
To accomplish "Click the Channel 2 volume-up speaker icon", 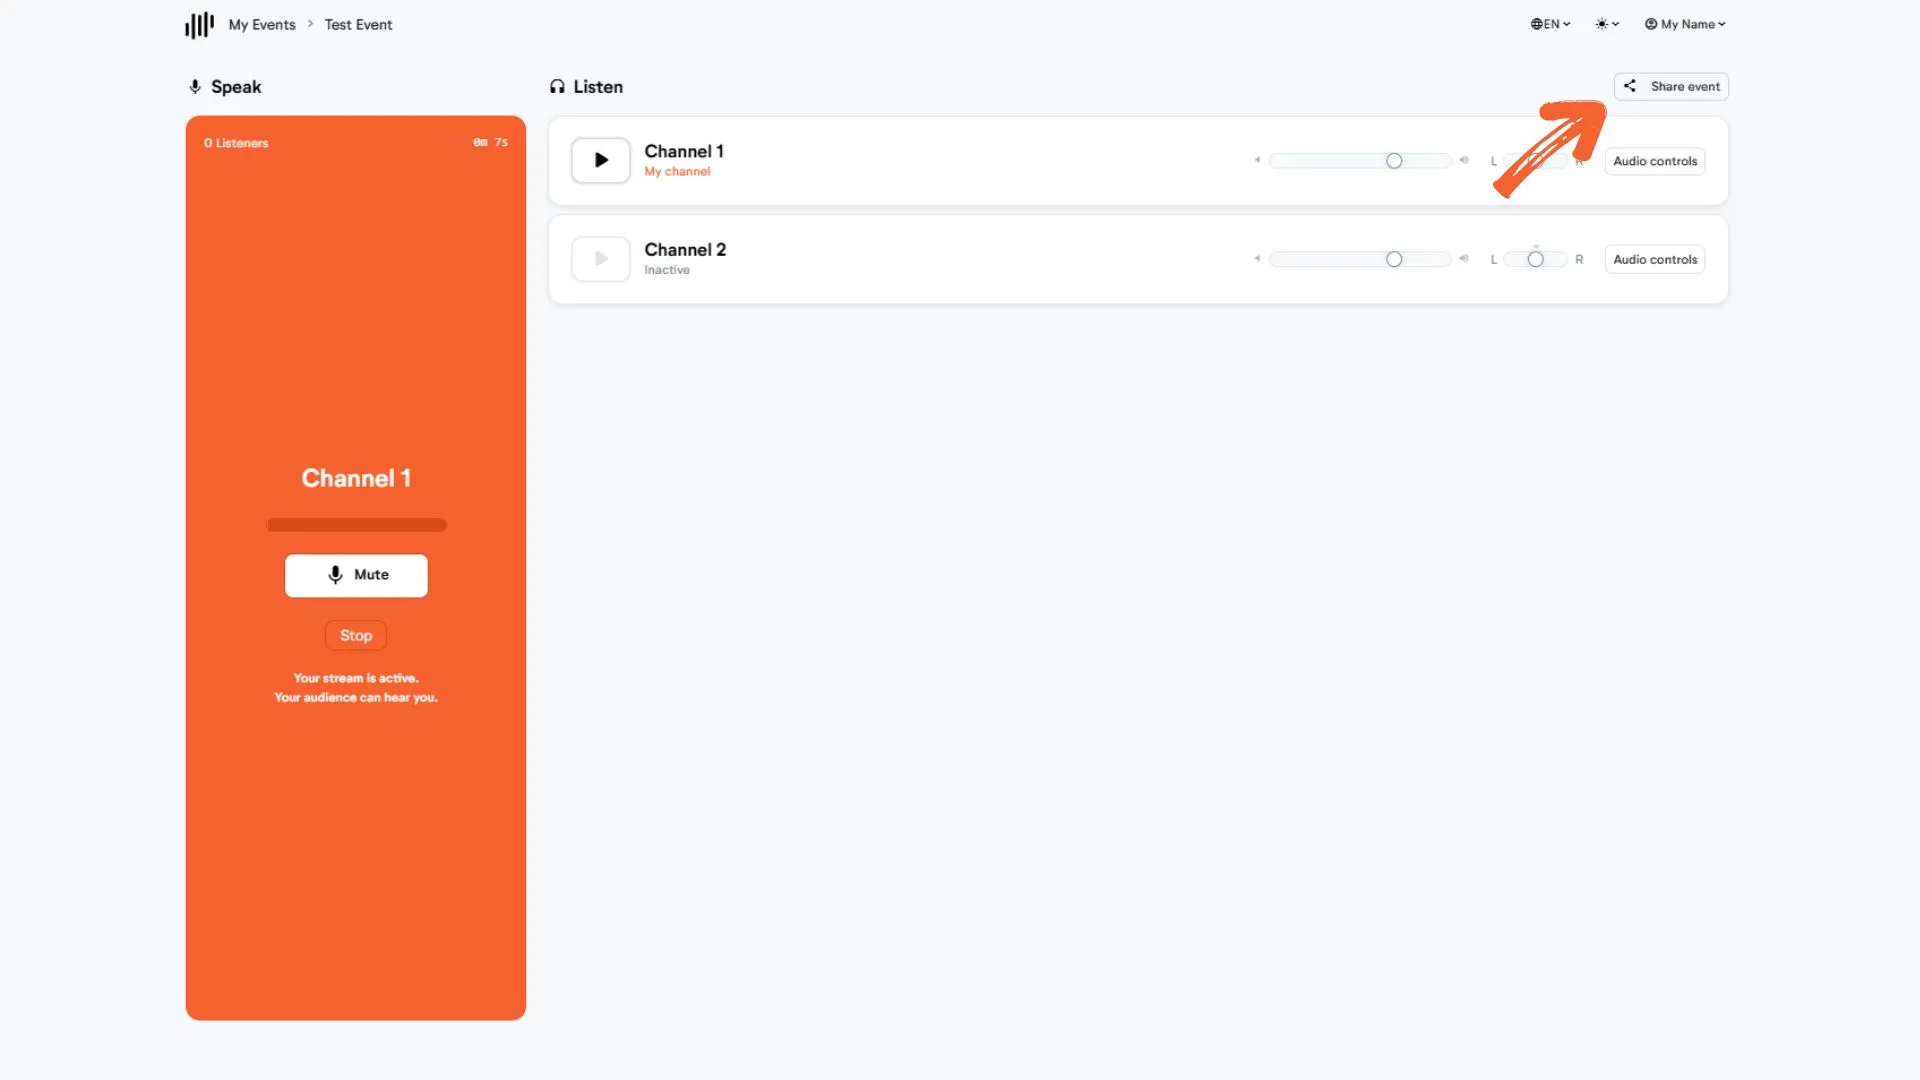I will pos(1463,258).
